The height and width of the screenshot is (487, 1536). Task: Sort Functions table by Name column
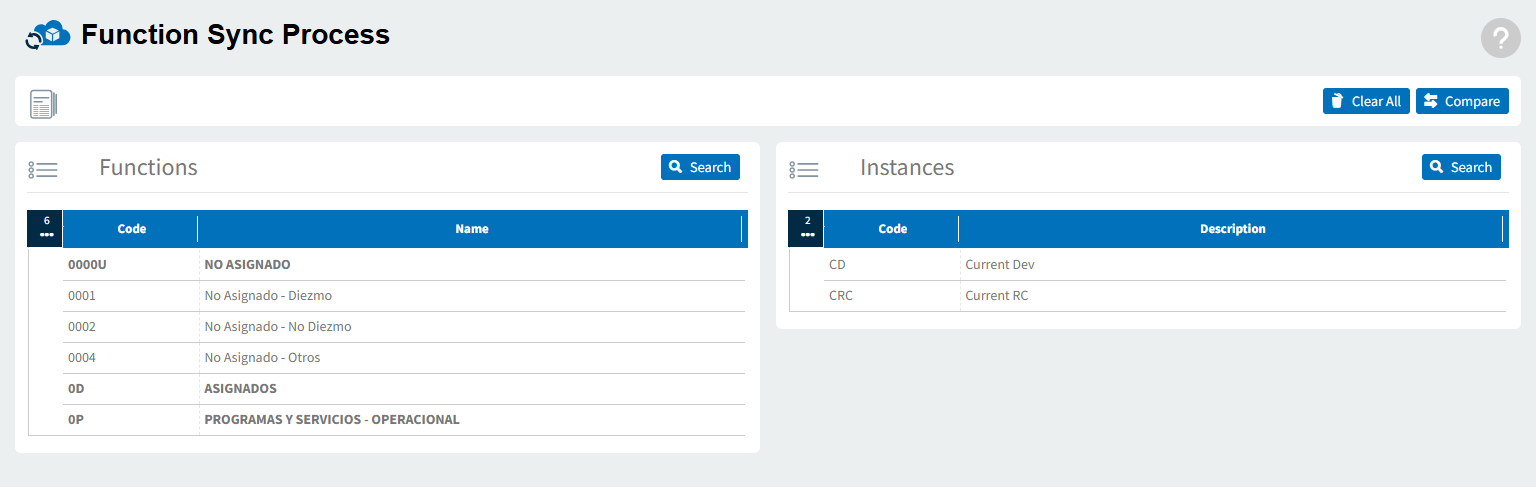pos(471,229)
